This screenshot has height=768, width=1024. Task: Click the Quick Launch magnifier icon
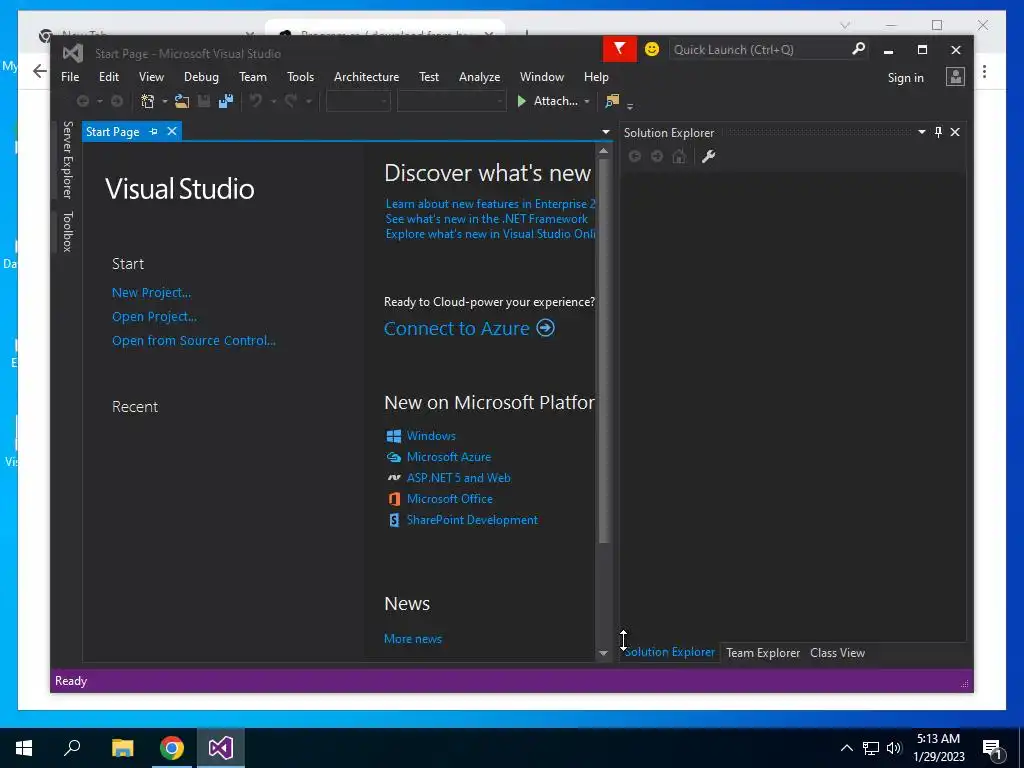[x=859, y=49]
